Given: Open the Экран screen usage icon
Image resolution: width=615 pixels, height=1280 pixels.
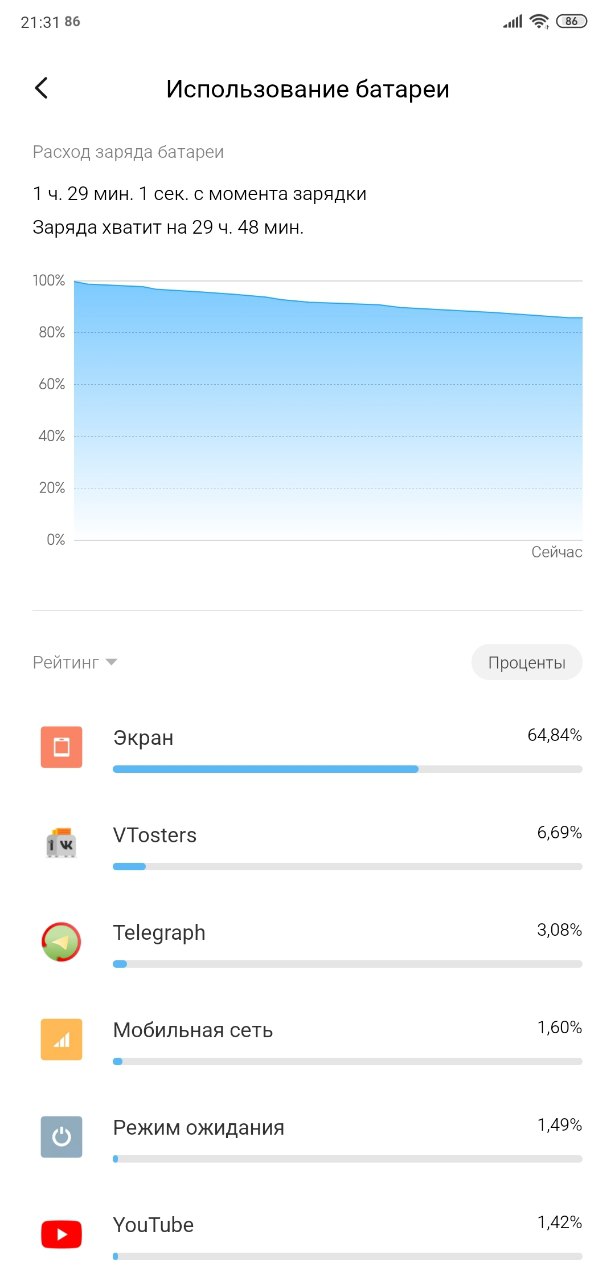Looking at the screenshot, I should coord(61,747).
